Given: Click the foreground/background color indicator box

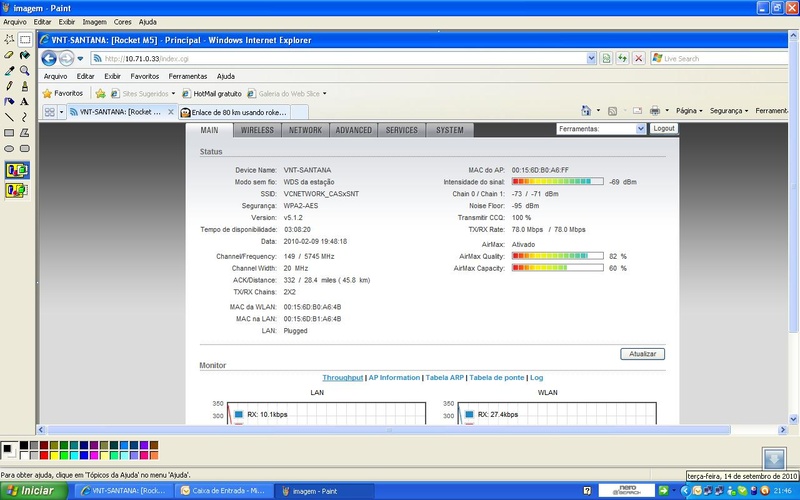Looking at the screenshot, I should [9, 451].
